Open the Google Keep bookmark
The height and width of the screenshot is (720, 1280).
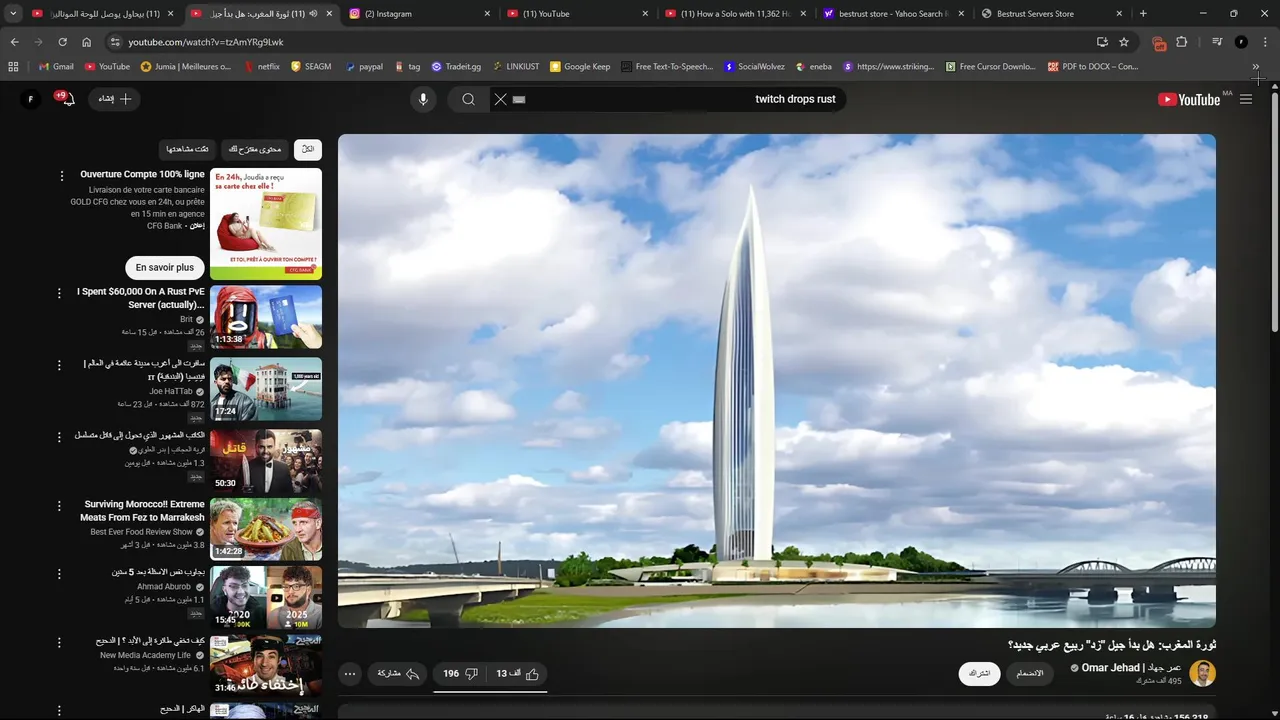[x=579, y=67]
